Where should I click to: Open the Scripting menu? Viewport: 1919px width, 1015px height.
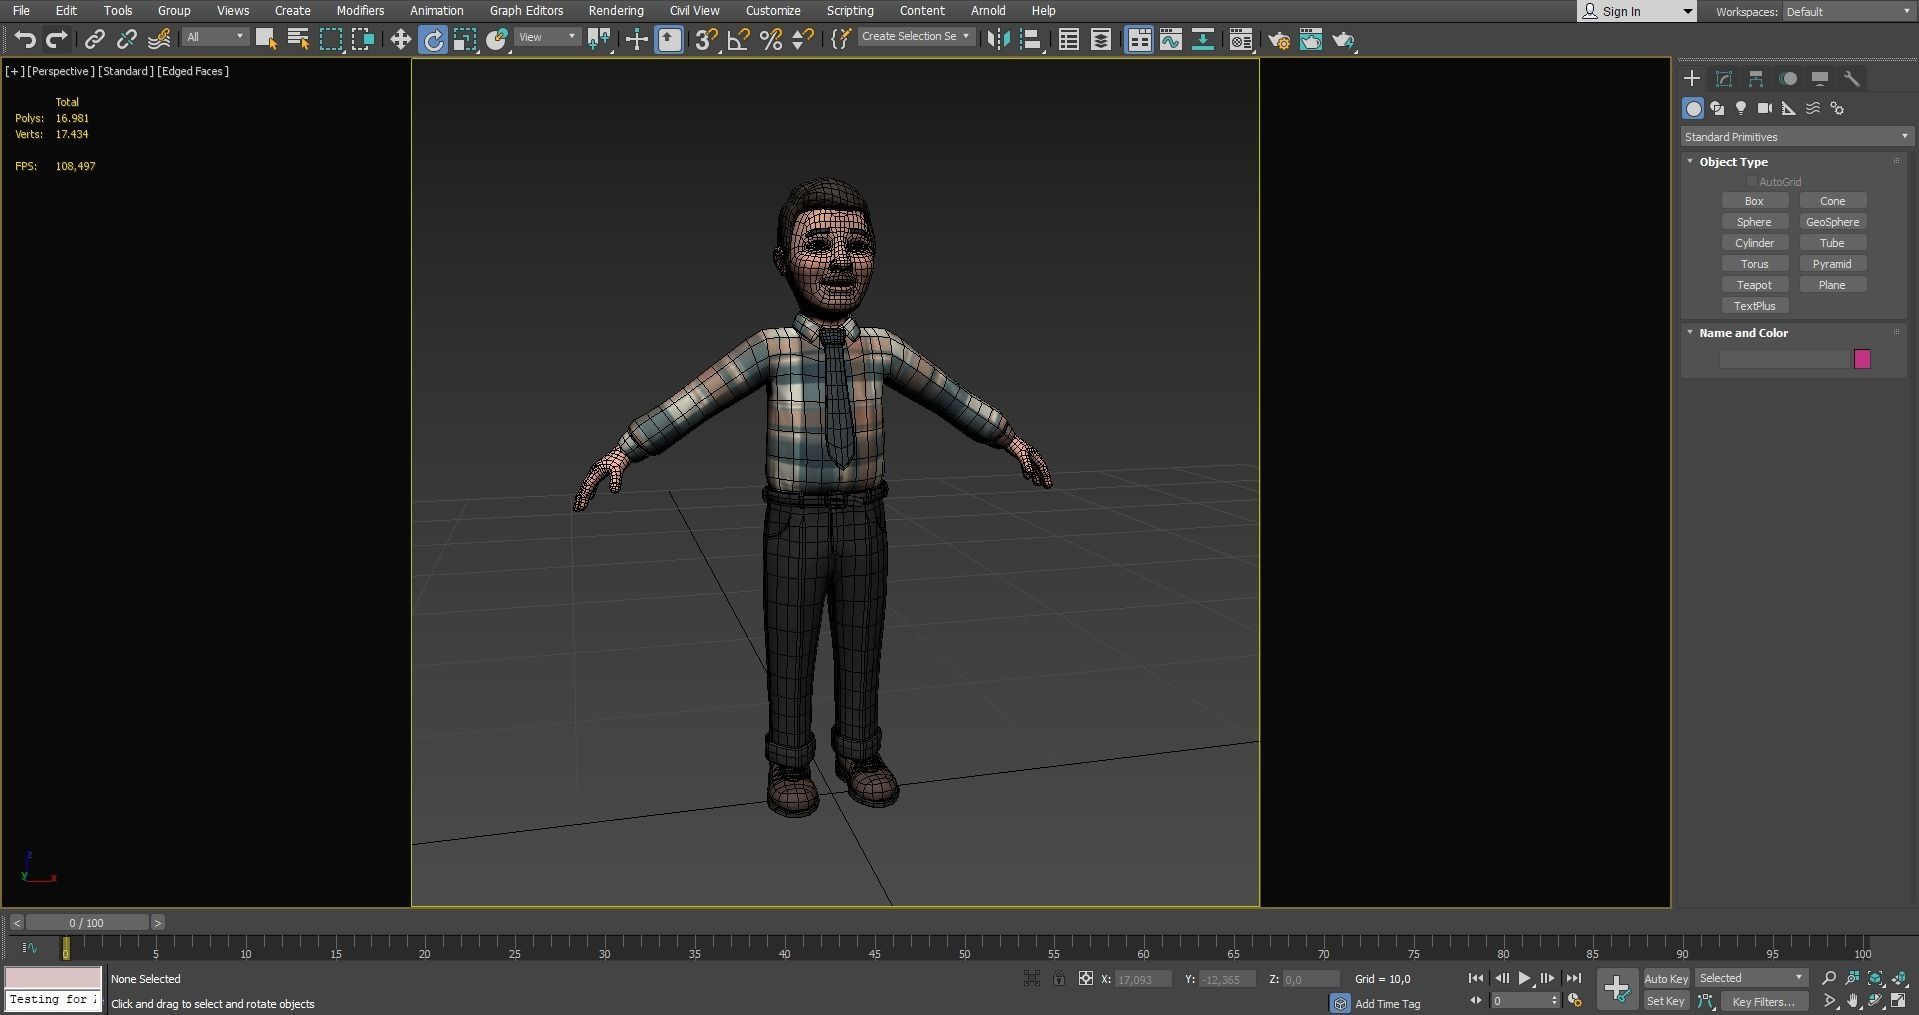(x=850, y=11)
